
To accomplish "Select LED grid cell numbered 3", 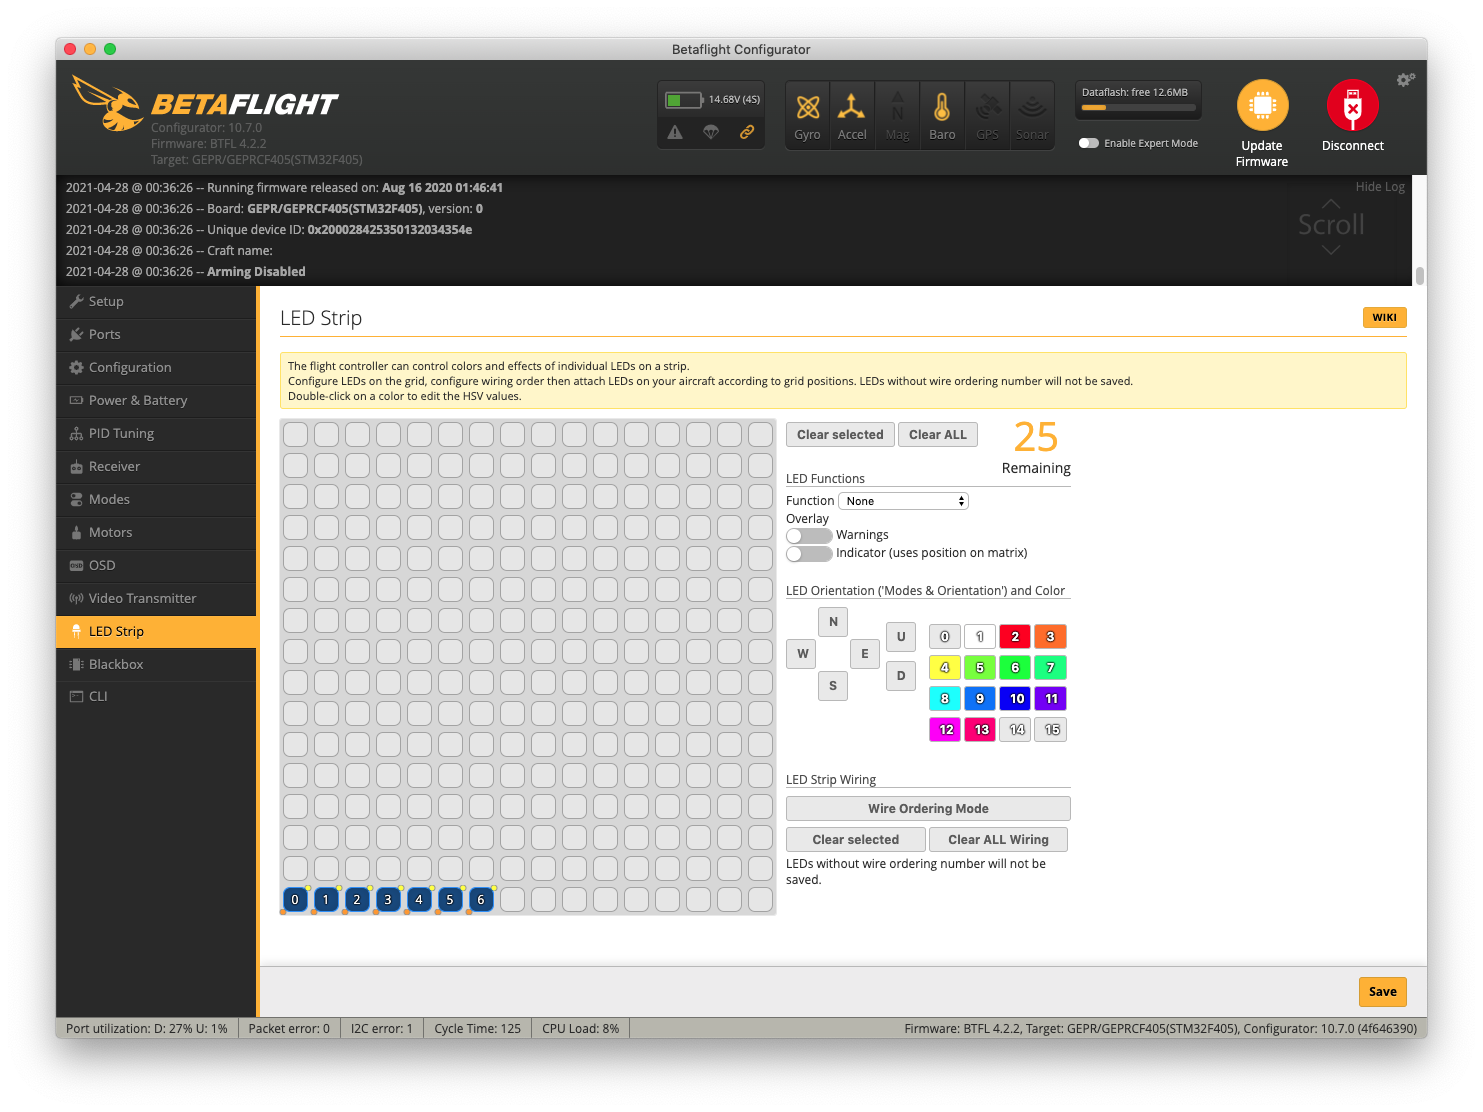I will 388,899.
